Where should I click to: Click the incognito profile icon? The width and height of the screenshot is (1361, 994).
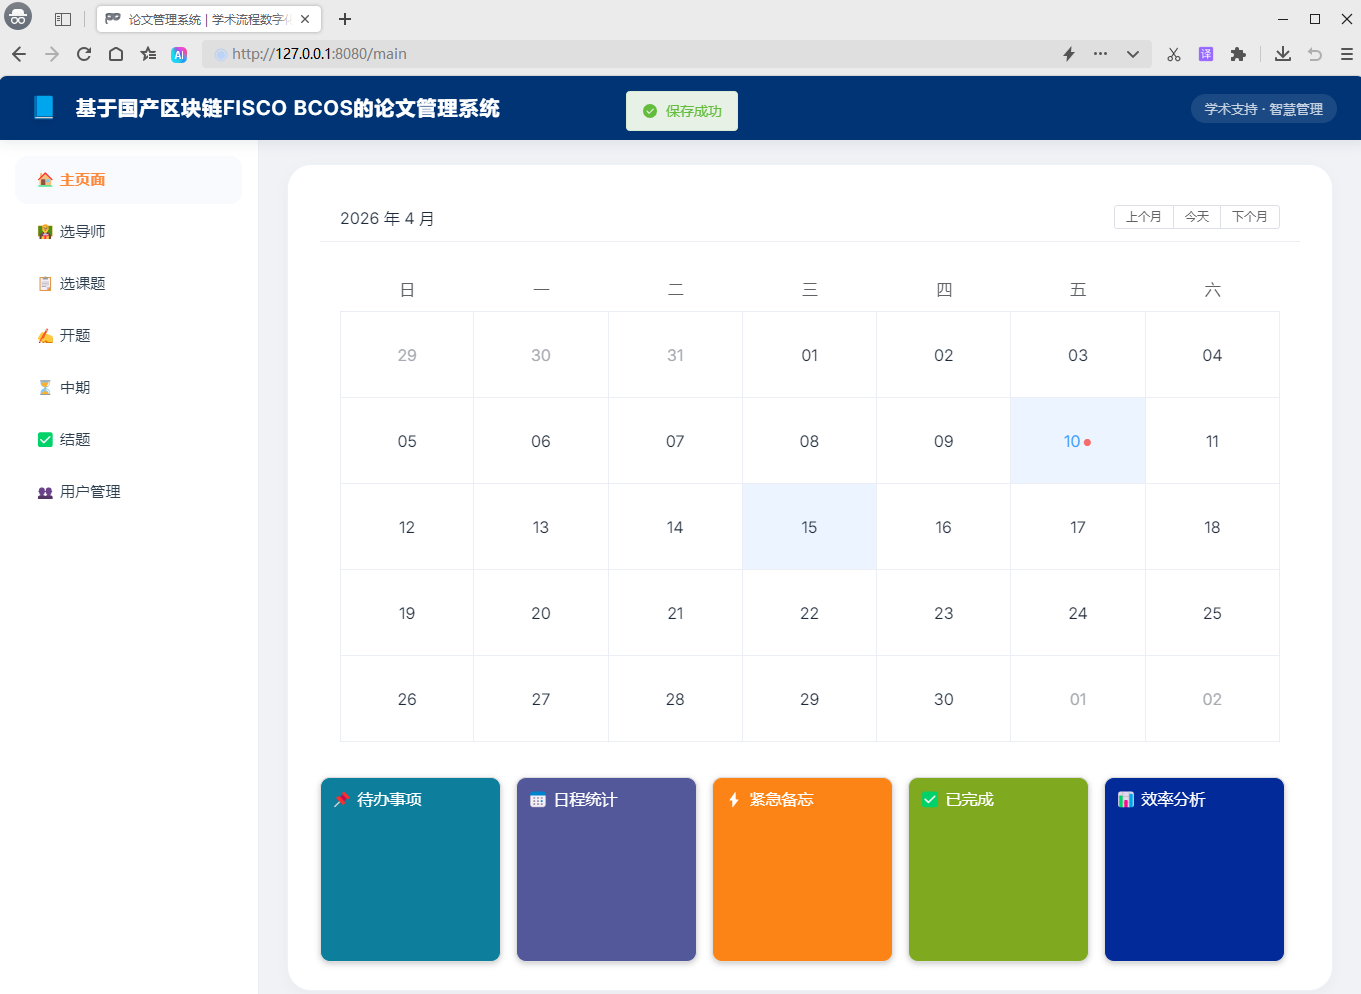point(18,17)
